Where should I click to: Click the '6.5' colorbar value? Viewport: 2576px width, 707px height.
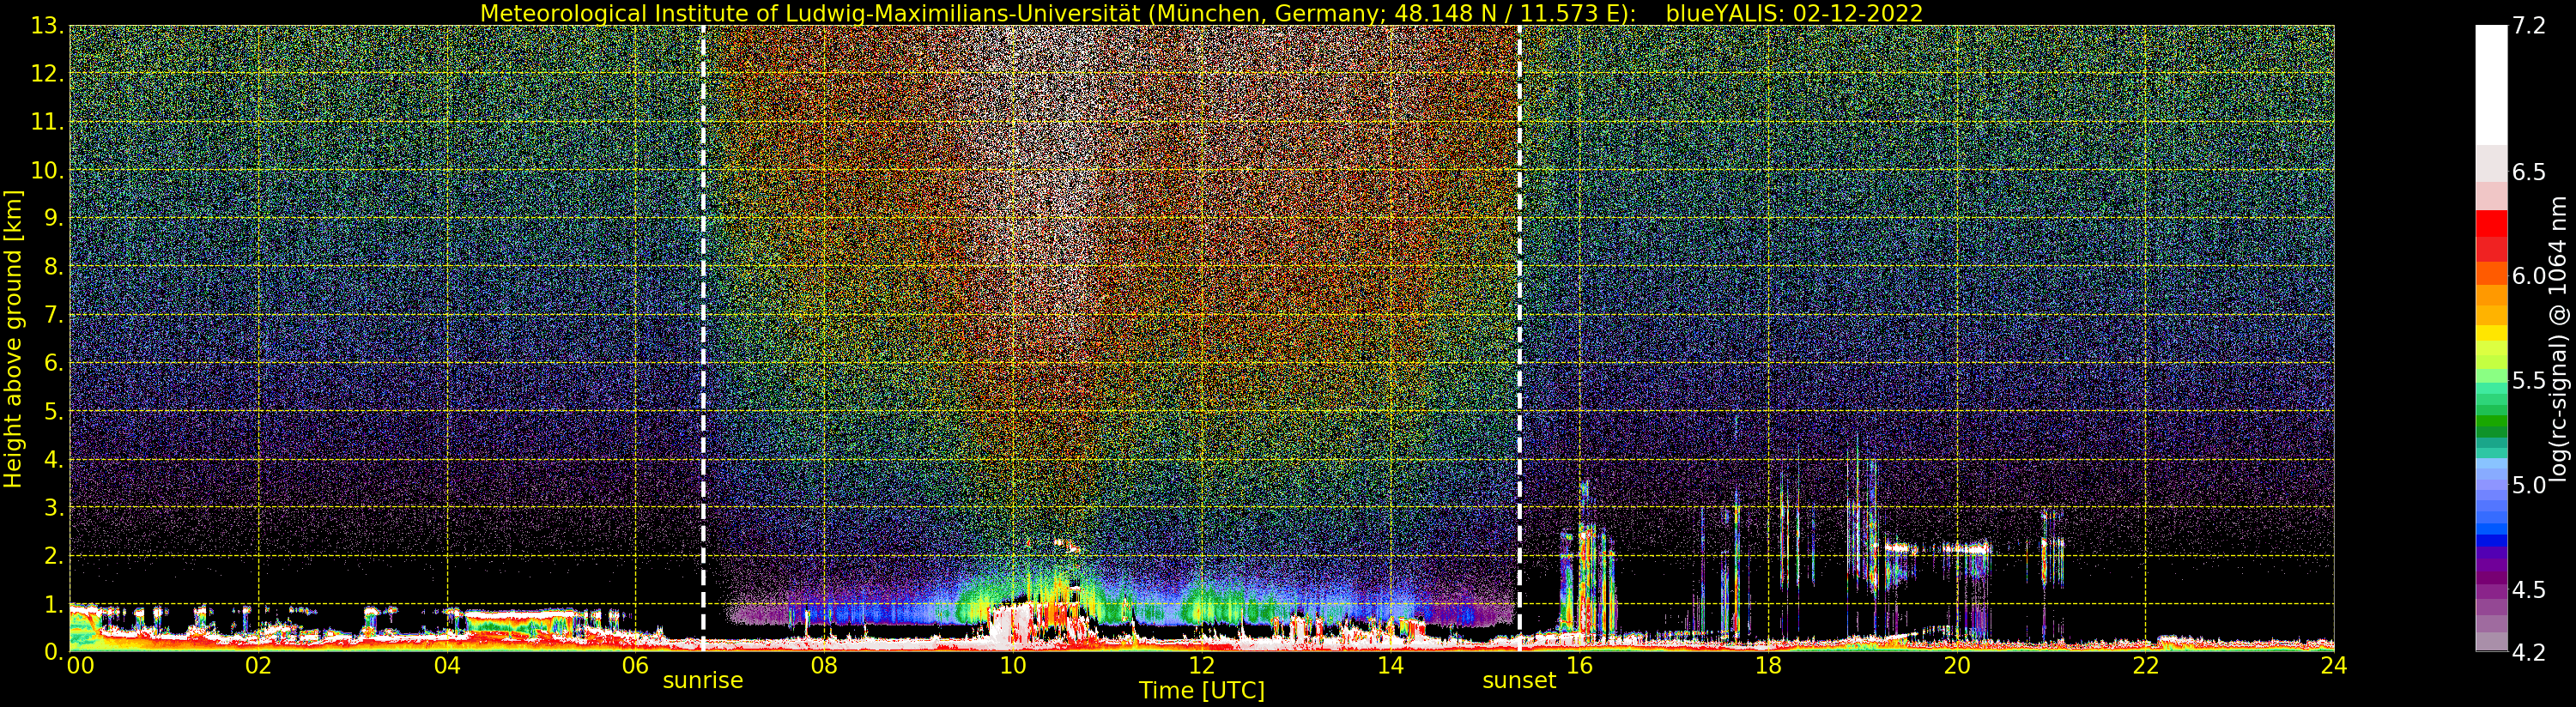(x=2529, y=172)
